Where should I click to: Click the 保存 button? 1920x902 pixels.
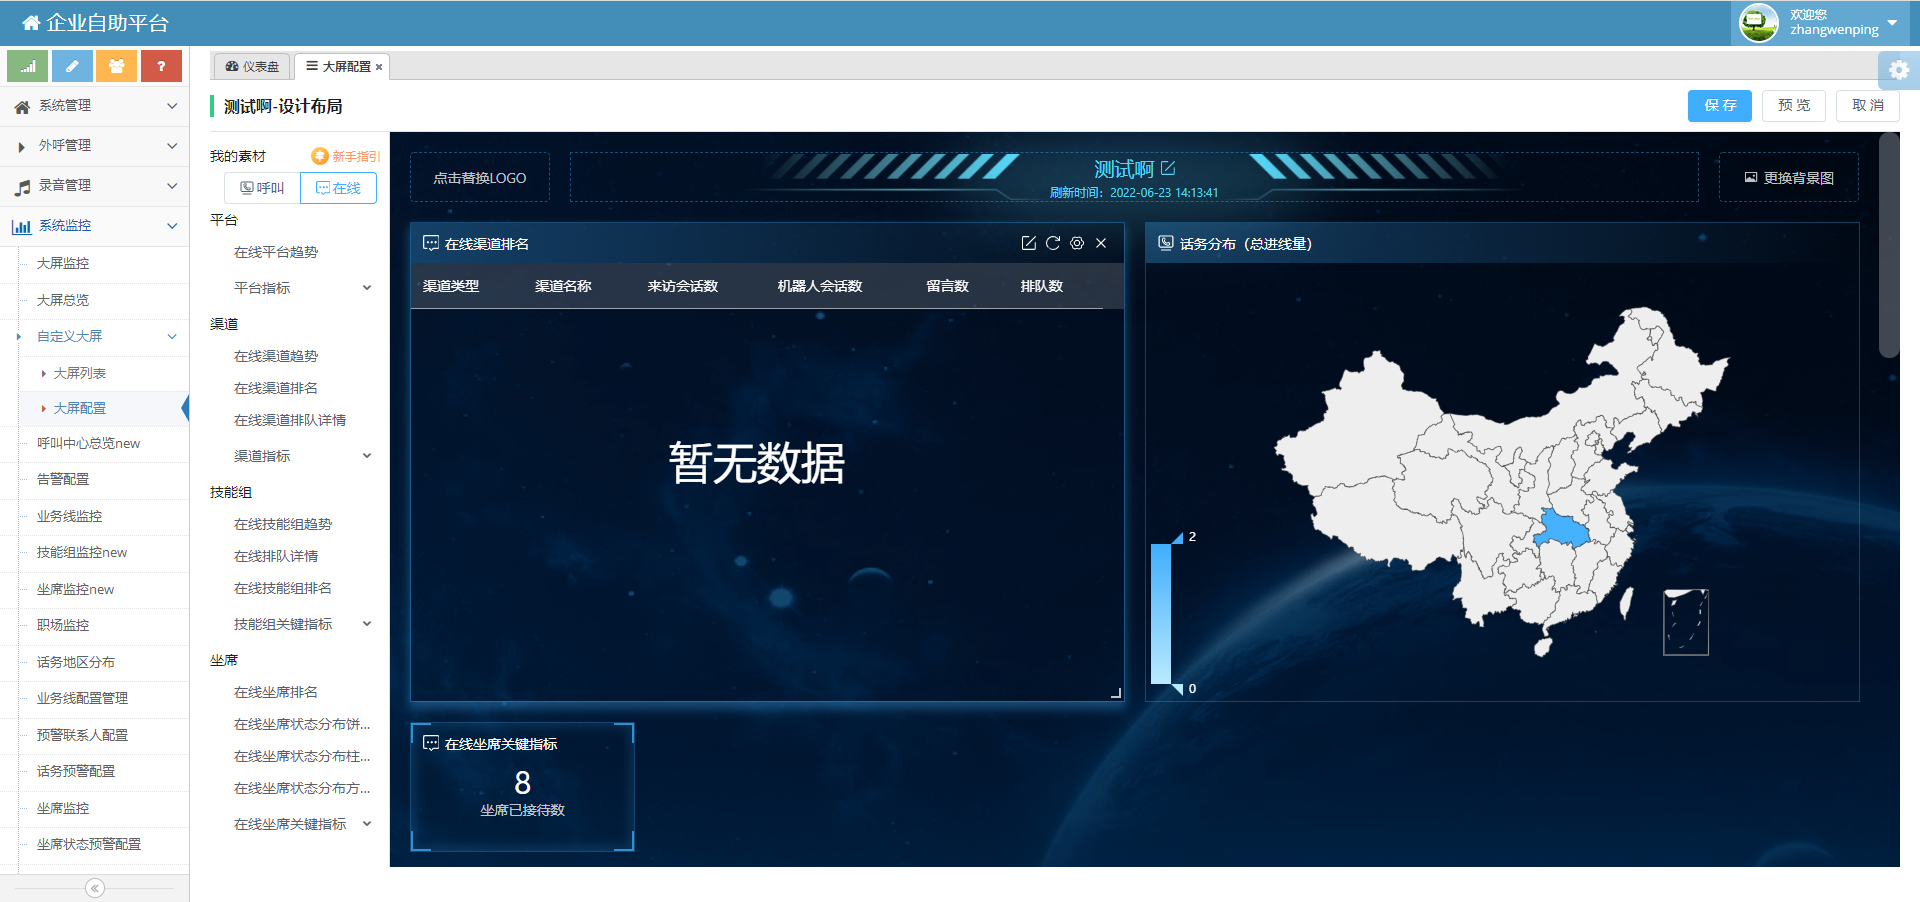[x=1720, y=105]
